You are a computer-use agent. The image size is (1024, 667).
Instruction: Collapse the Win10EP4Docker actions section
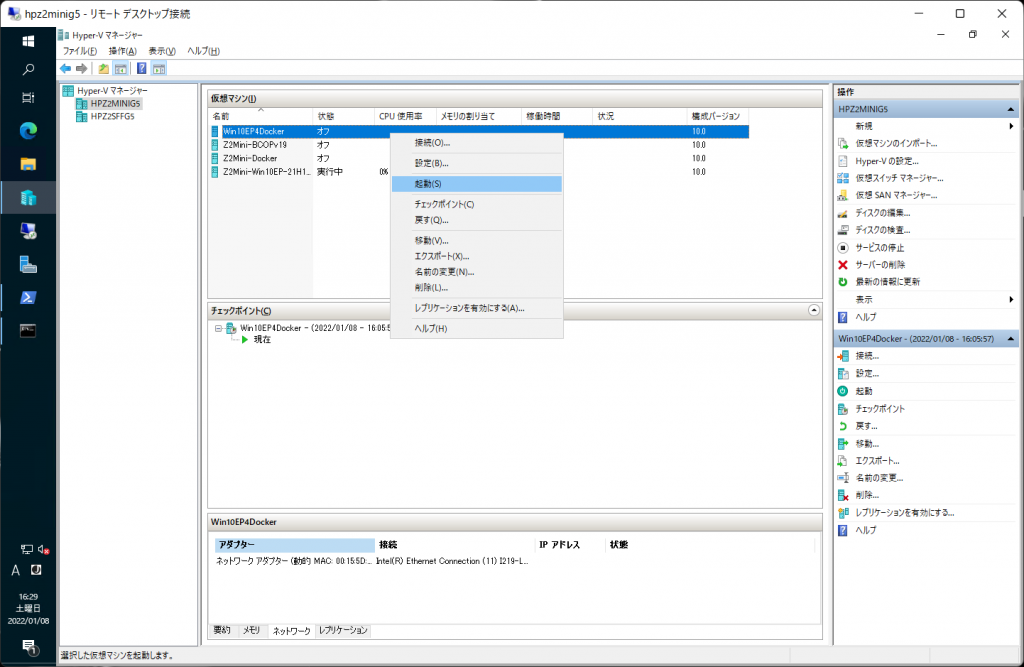click(x=1010, y=338)
